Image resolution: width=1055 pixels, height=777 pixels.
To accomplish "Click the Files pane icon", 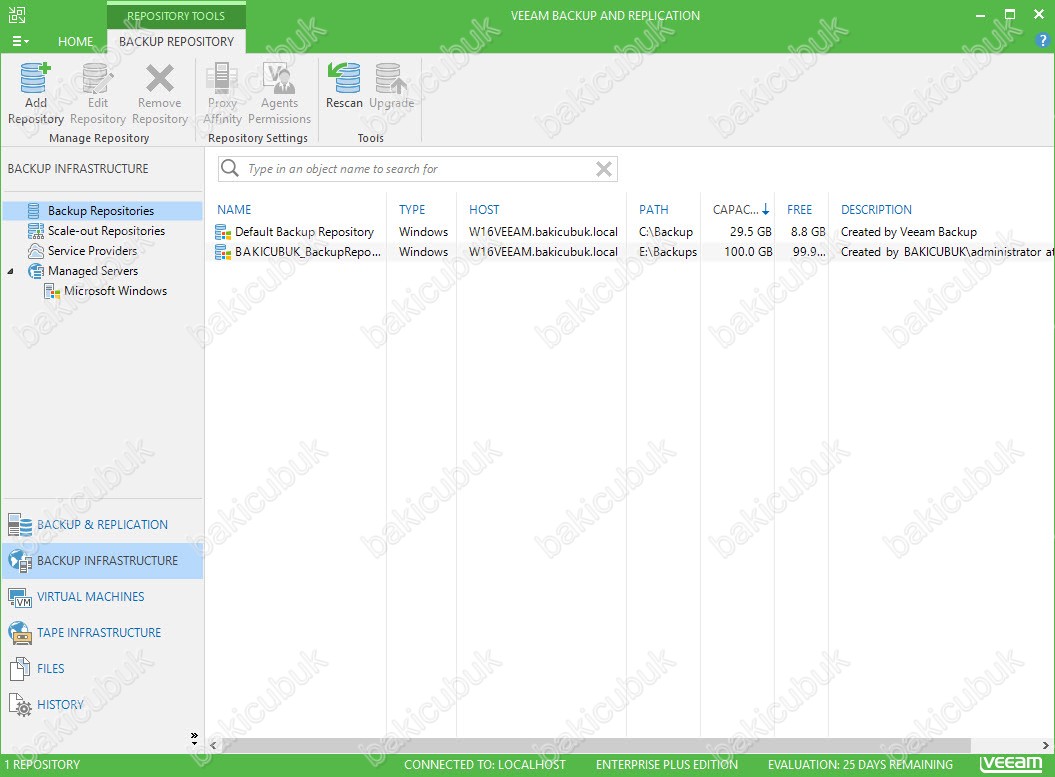I will pos(20,669).
